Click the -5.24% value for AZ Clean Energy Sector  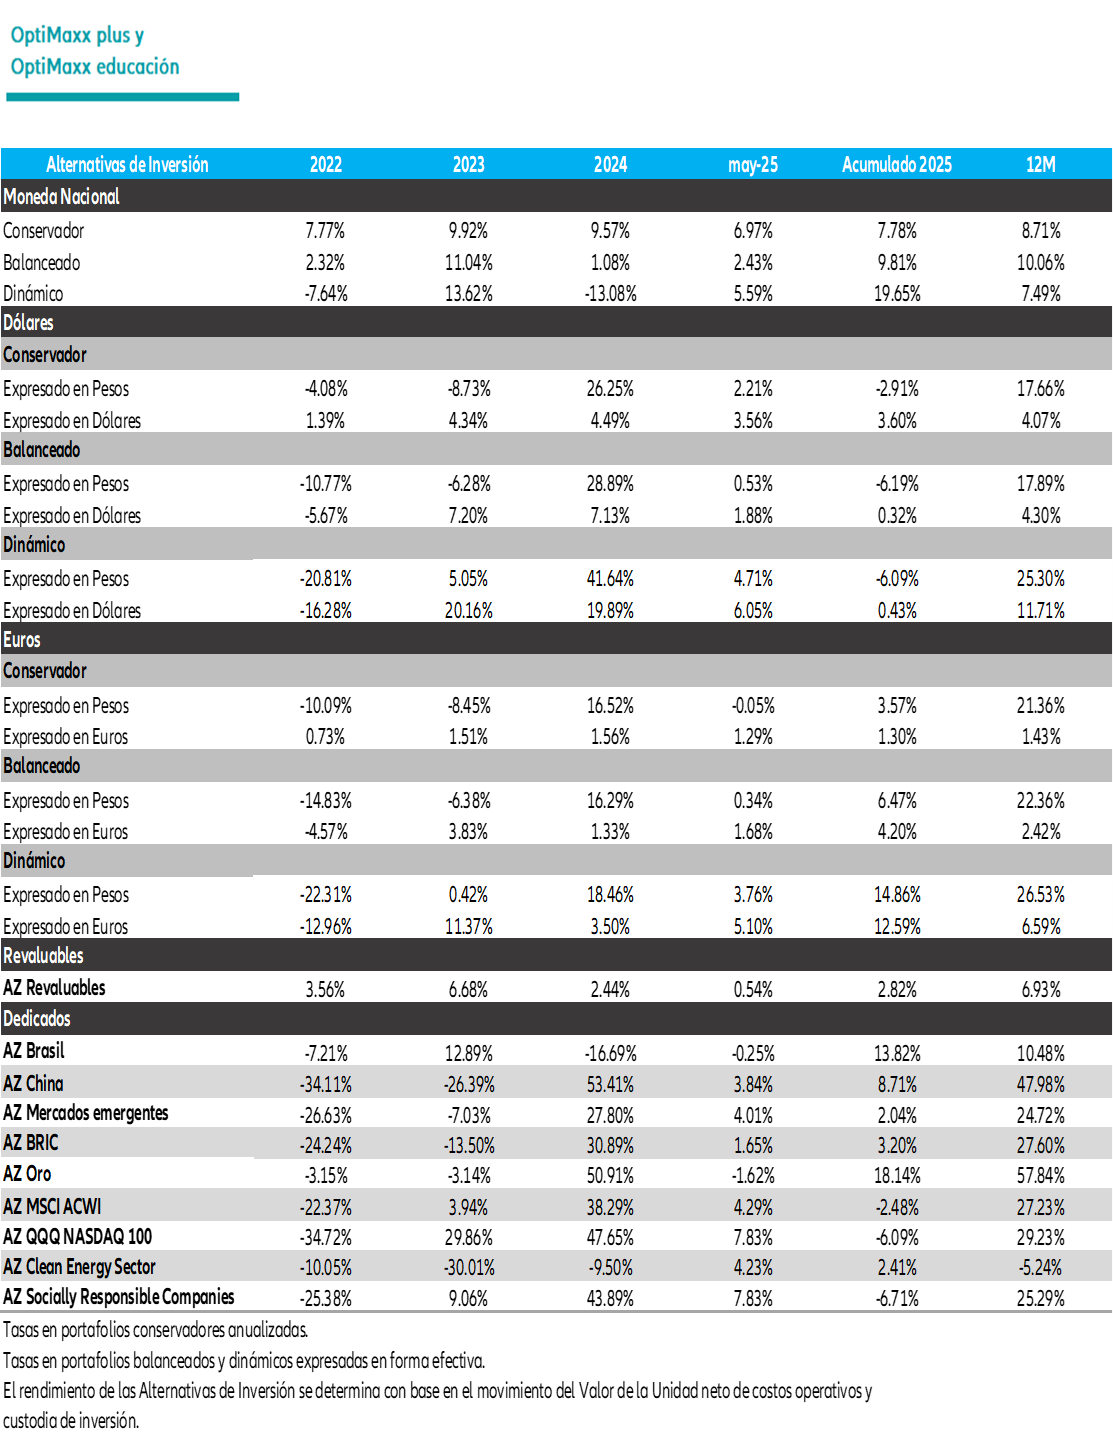pyautogui.click(x=1041, y=1268)
